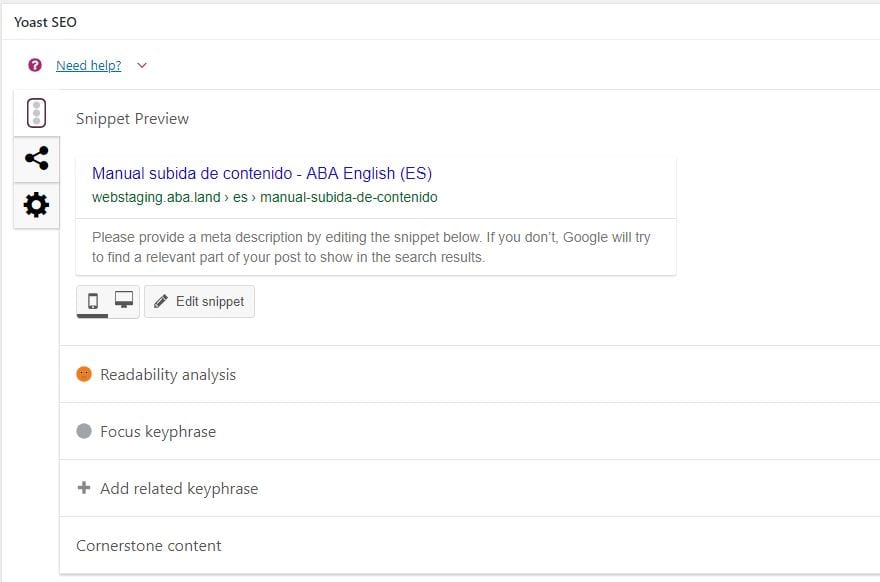Click the Edit snippet button
The height and width of the screenshot is (582, 880).
200,302
